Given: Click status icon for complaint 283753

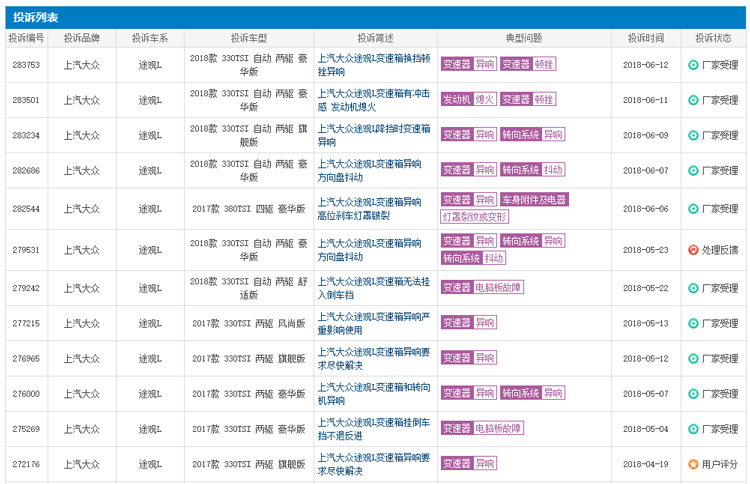Looking at the screenshot, I should [693, 65].
